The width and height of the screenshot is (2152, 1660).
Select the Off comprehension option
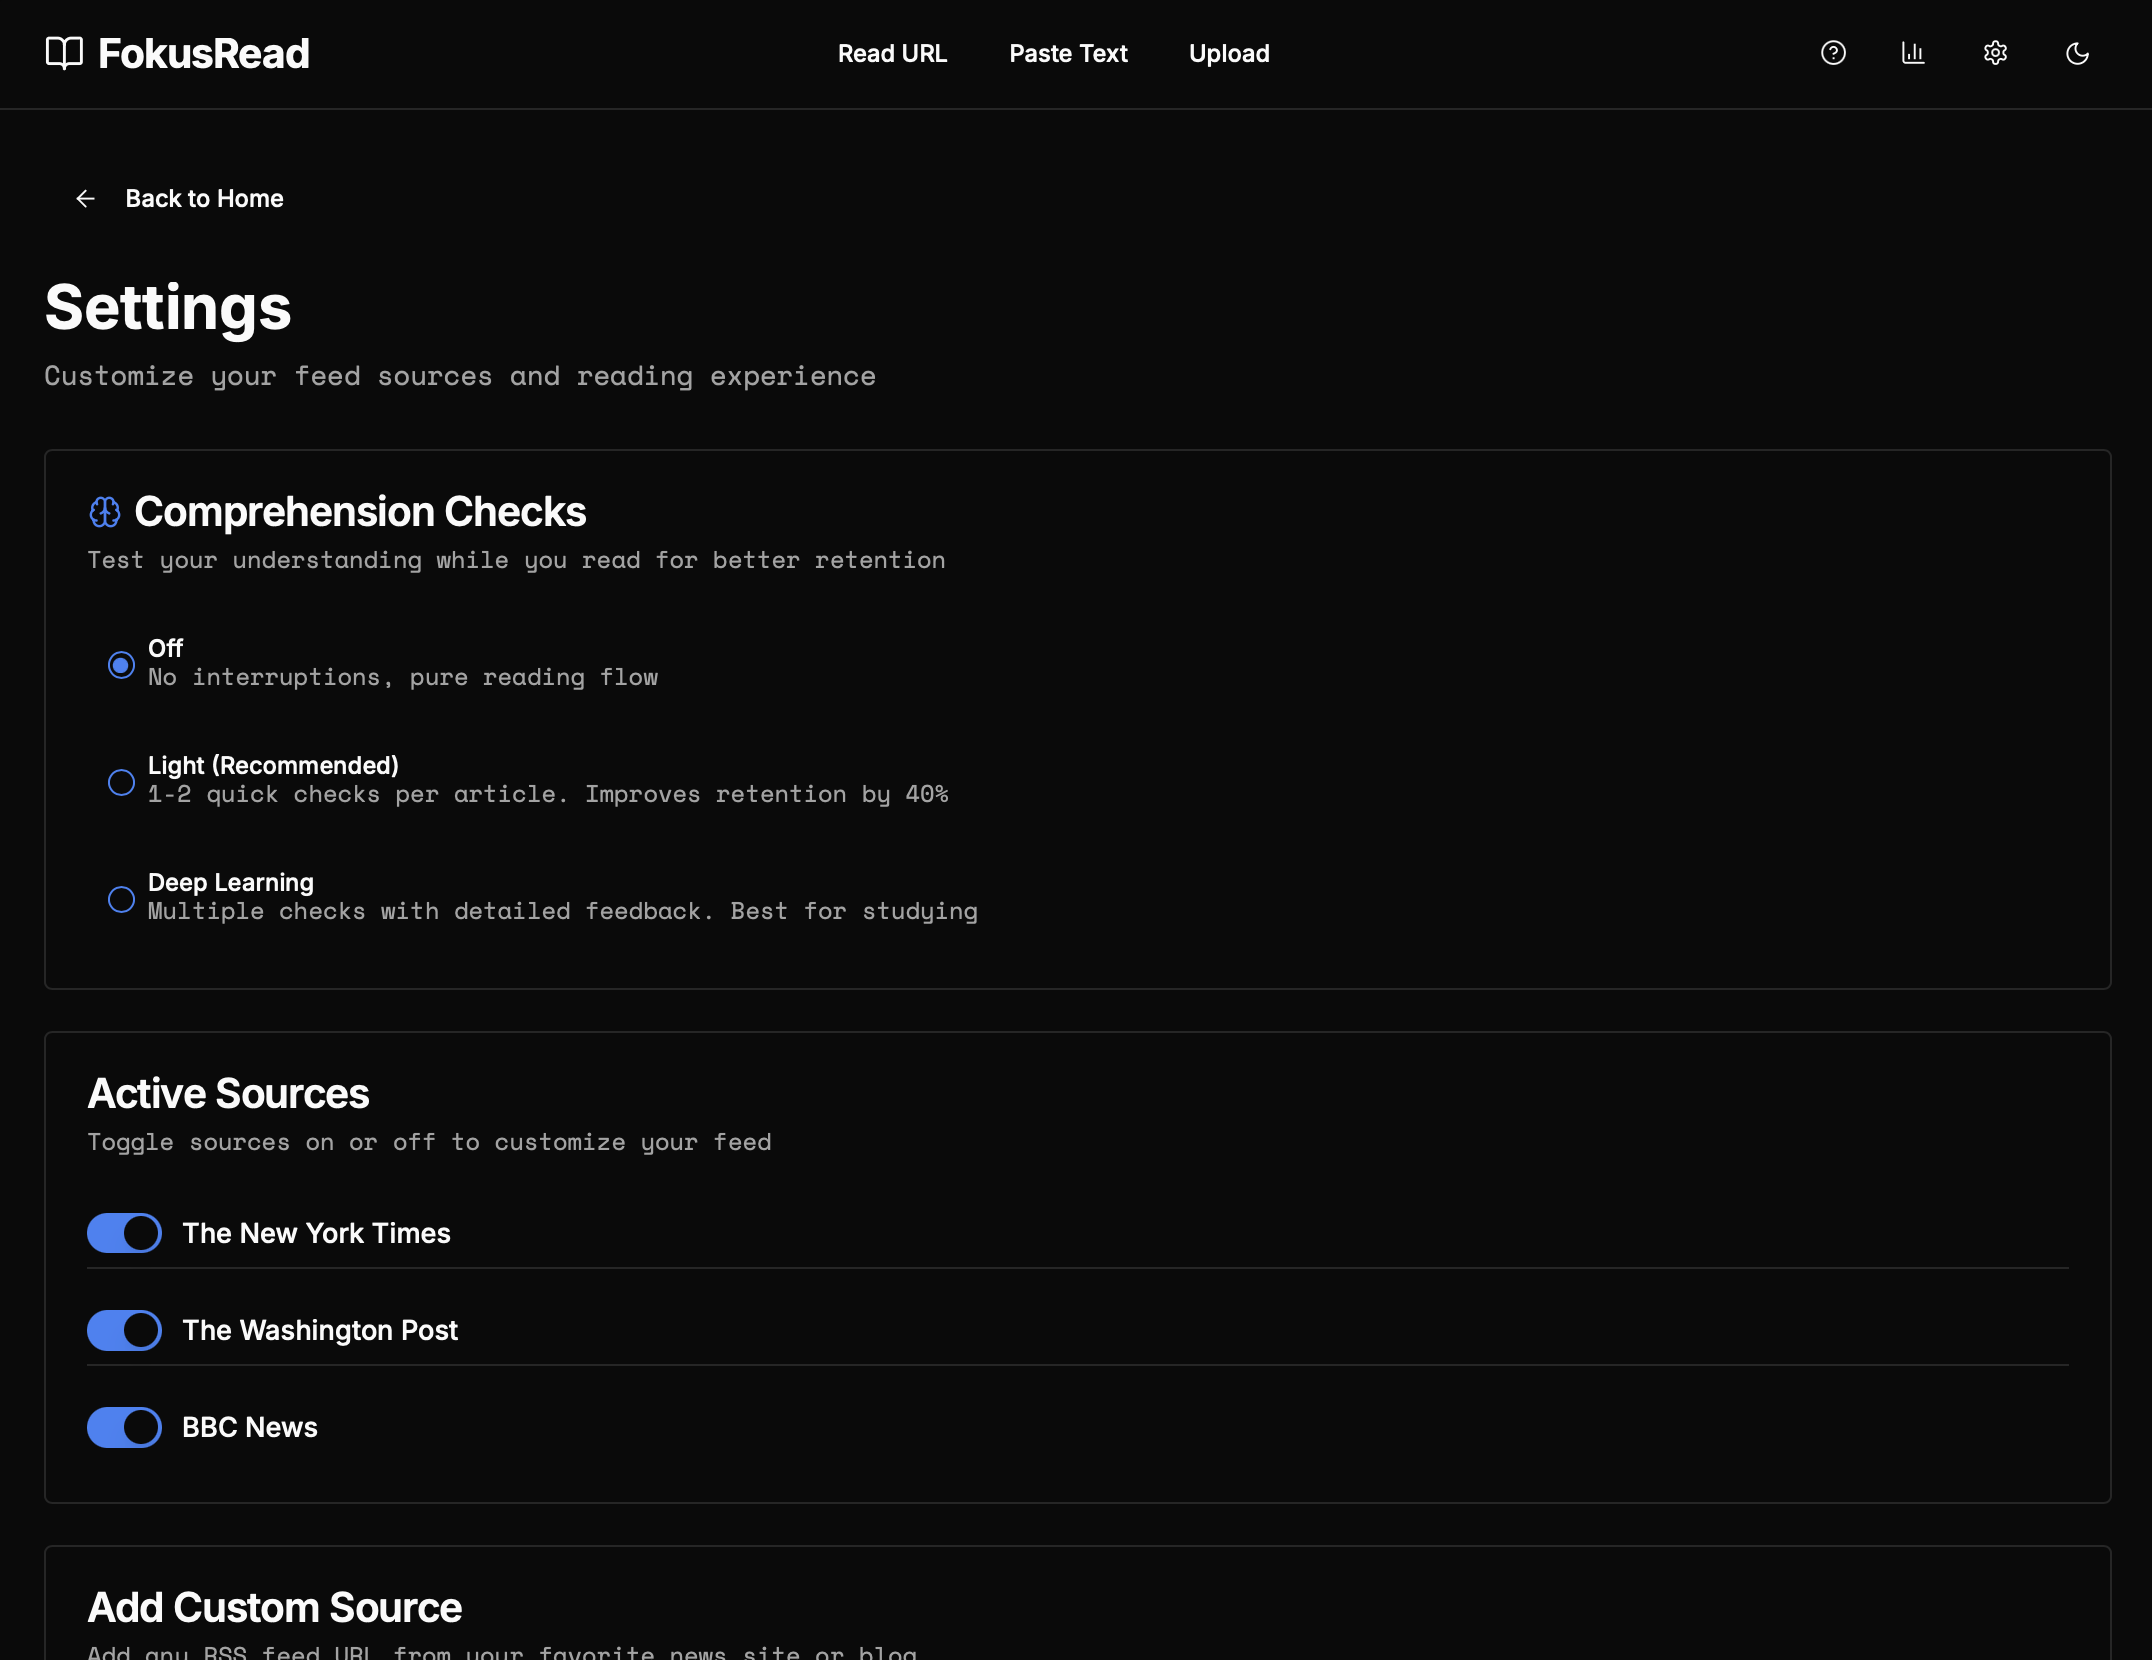tap(121, 665)
